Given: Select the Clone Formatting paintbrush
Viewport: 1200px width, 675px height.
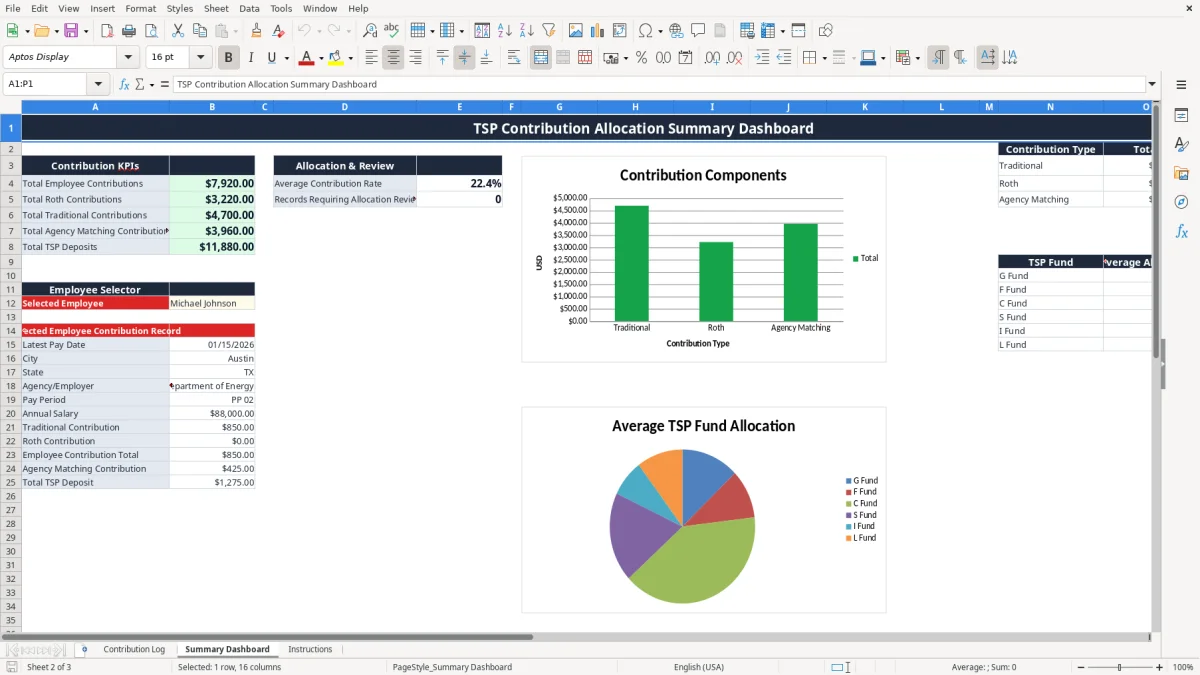Looking at the screenshot, I should point(256,31).
